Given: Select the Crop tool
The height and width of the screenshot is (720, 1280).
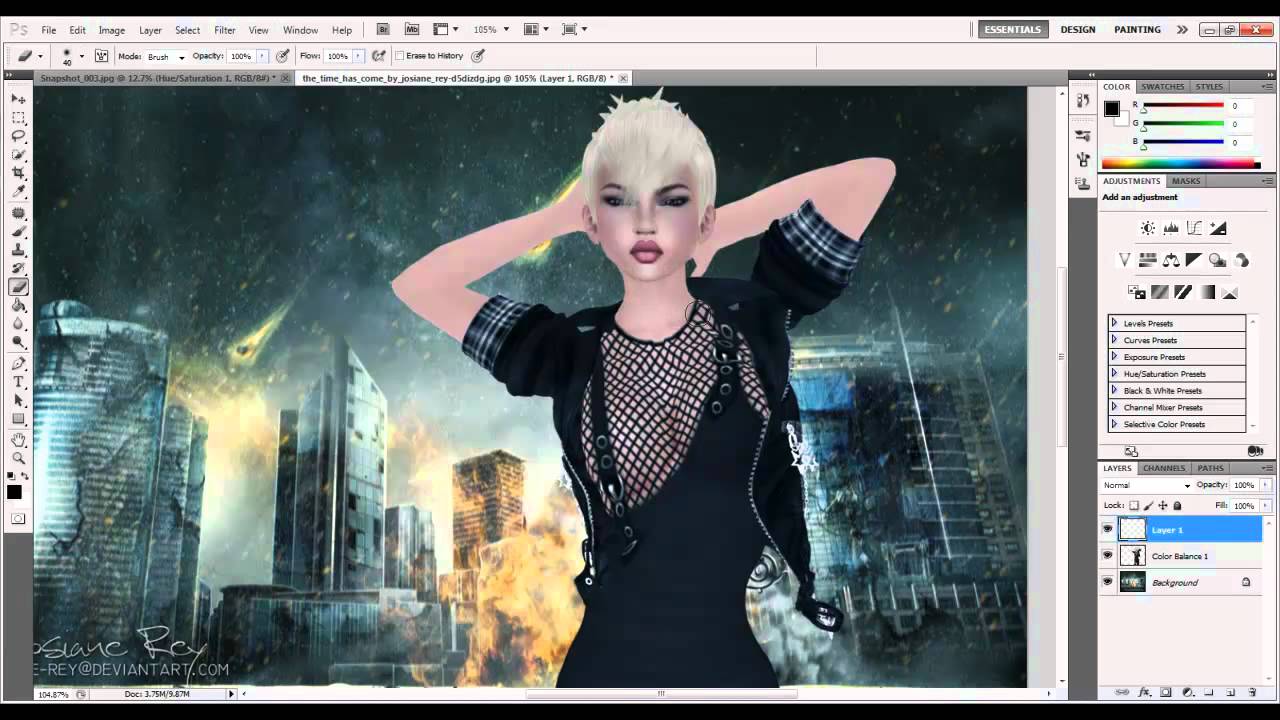Looking at the screenshot, I should pos(18,172).
